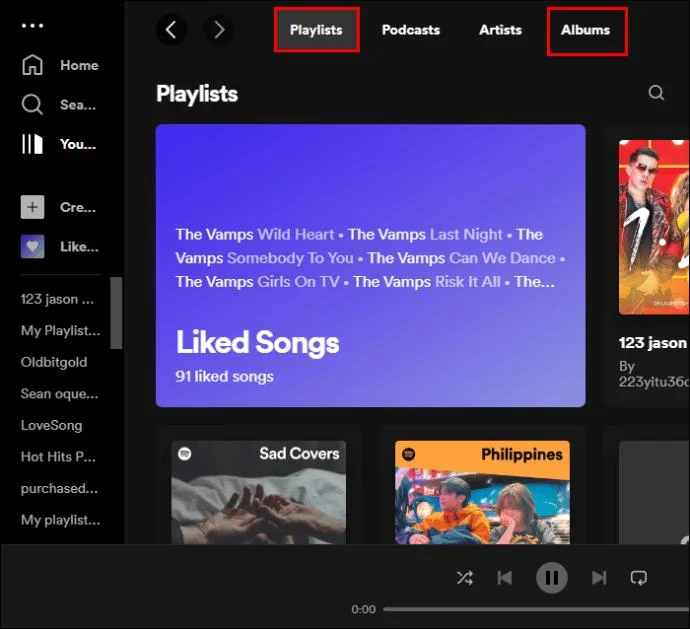Pause the current track
Image resolution: width=690 pixels, height=629 pixels.
coord(551,578)
